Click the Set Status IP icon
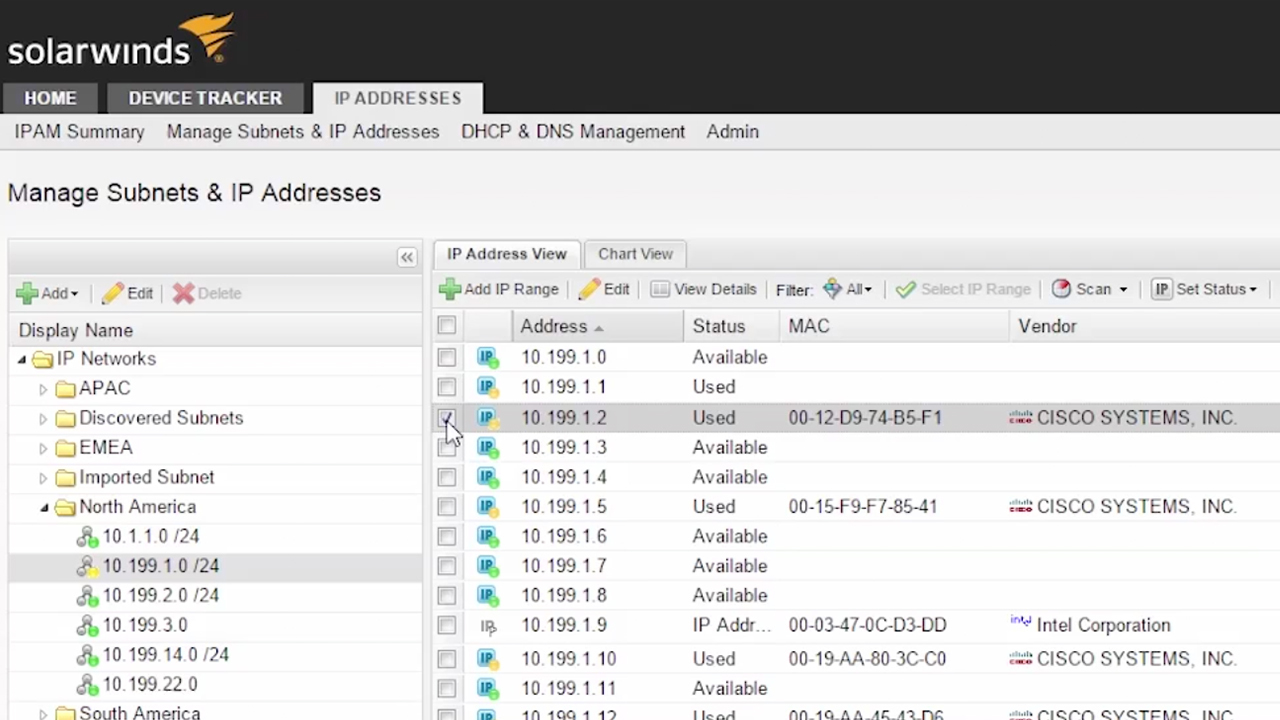Screen dimensions: 1280x720 [1162, 289]
